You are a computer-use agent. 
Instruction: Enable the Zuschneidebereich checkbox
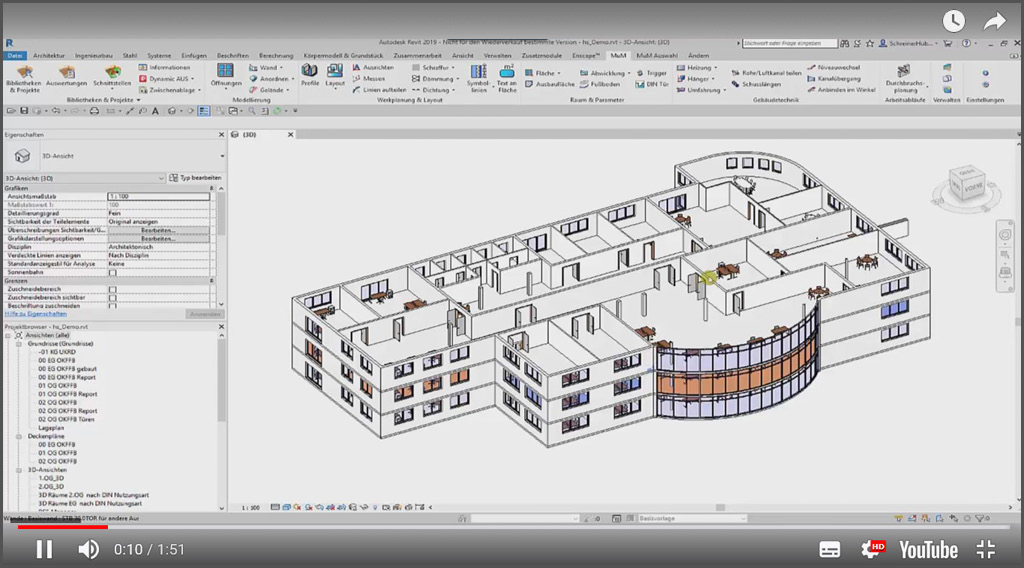112,289
